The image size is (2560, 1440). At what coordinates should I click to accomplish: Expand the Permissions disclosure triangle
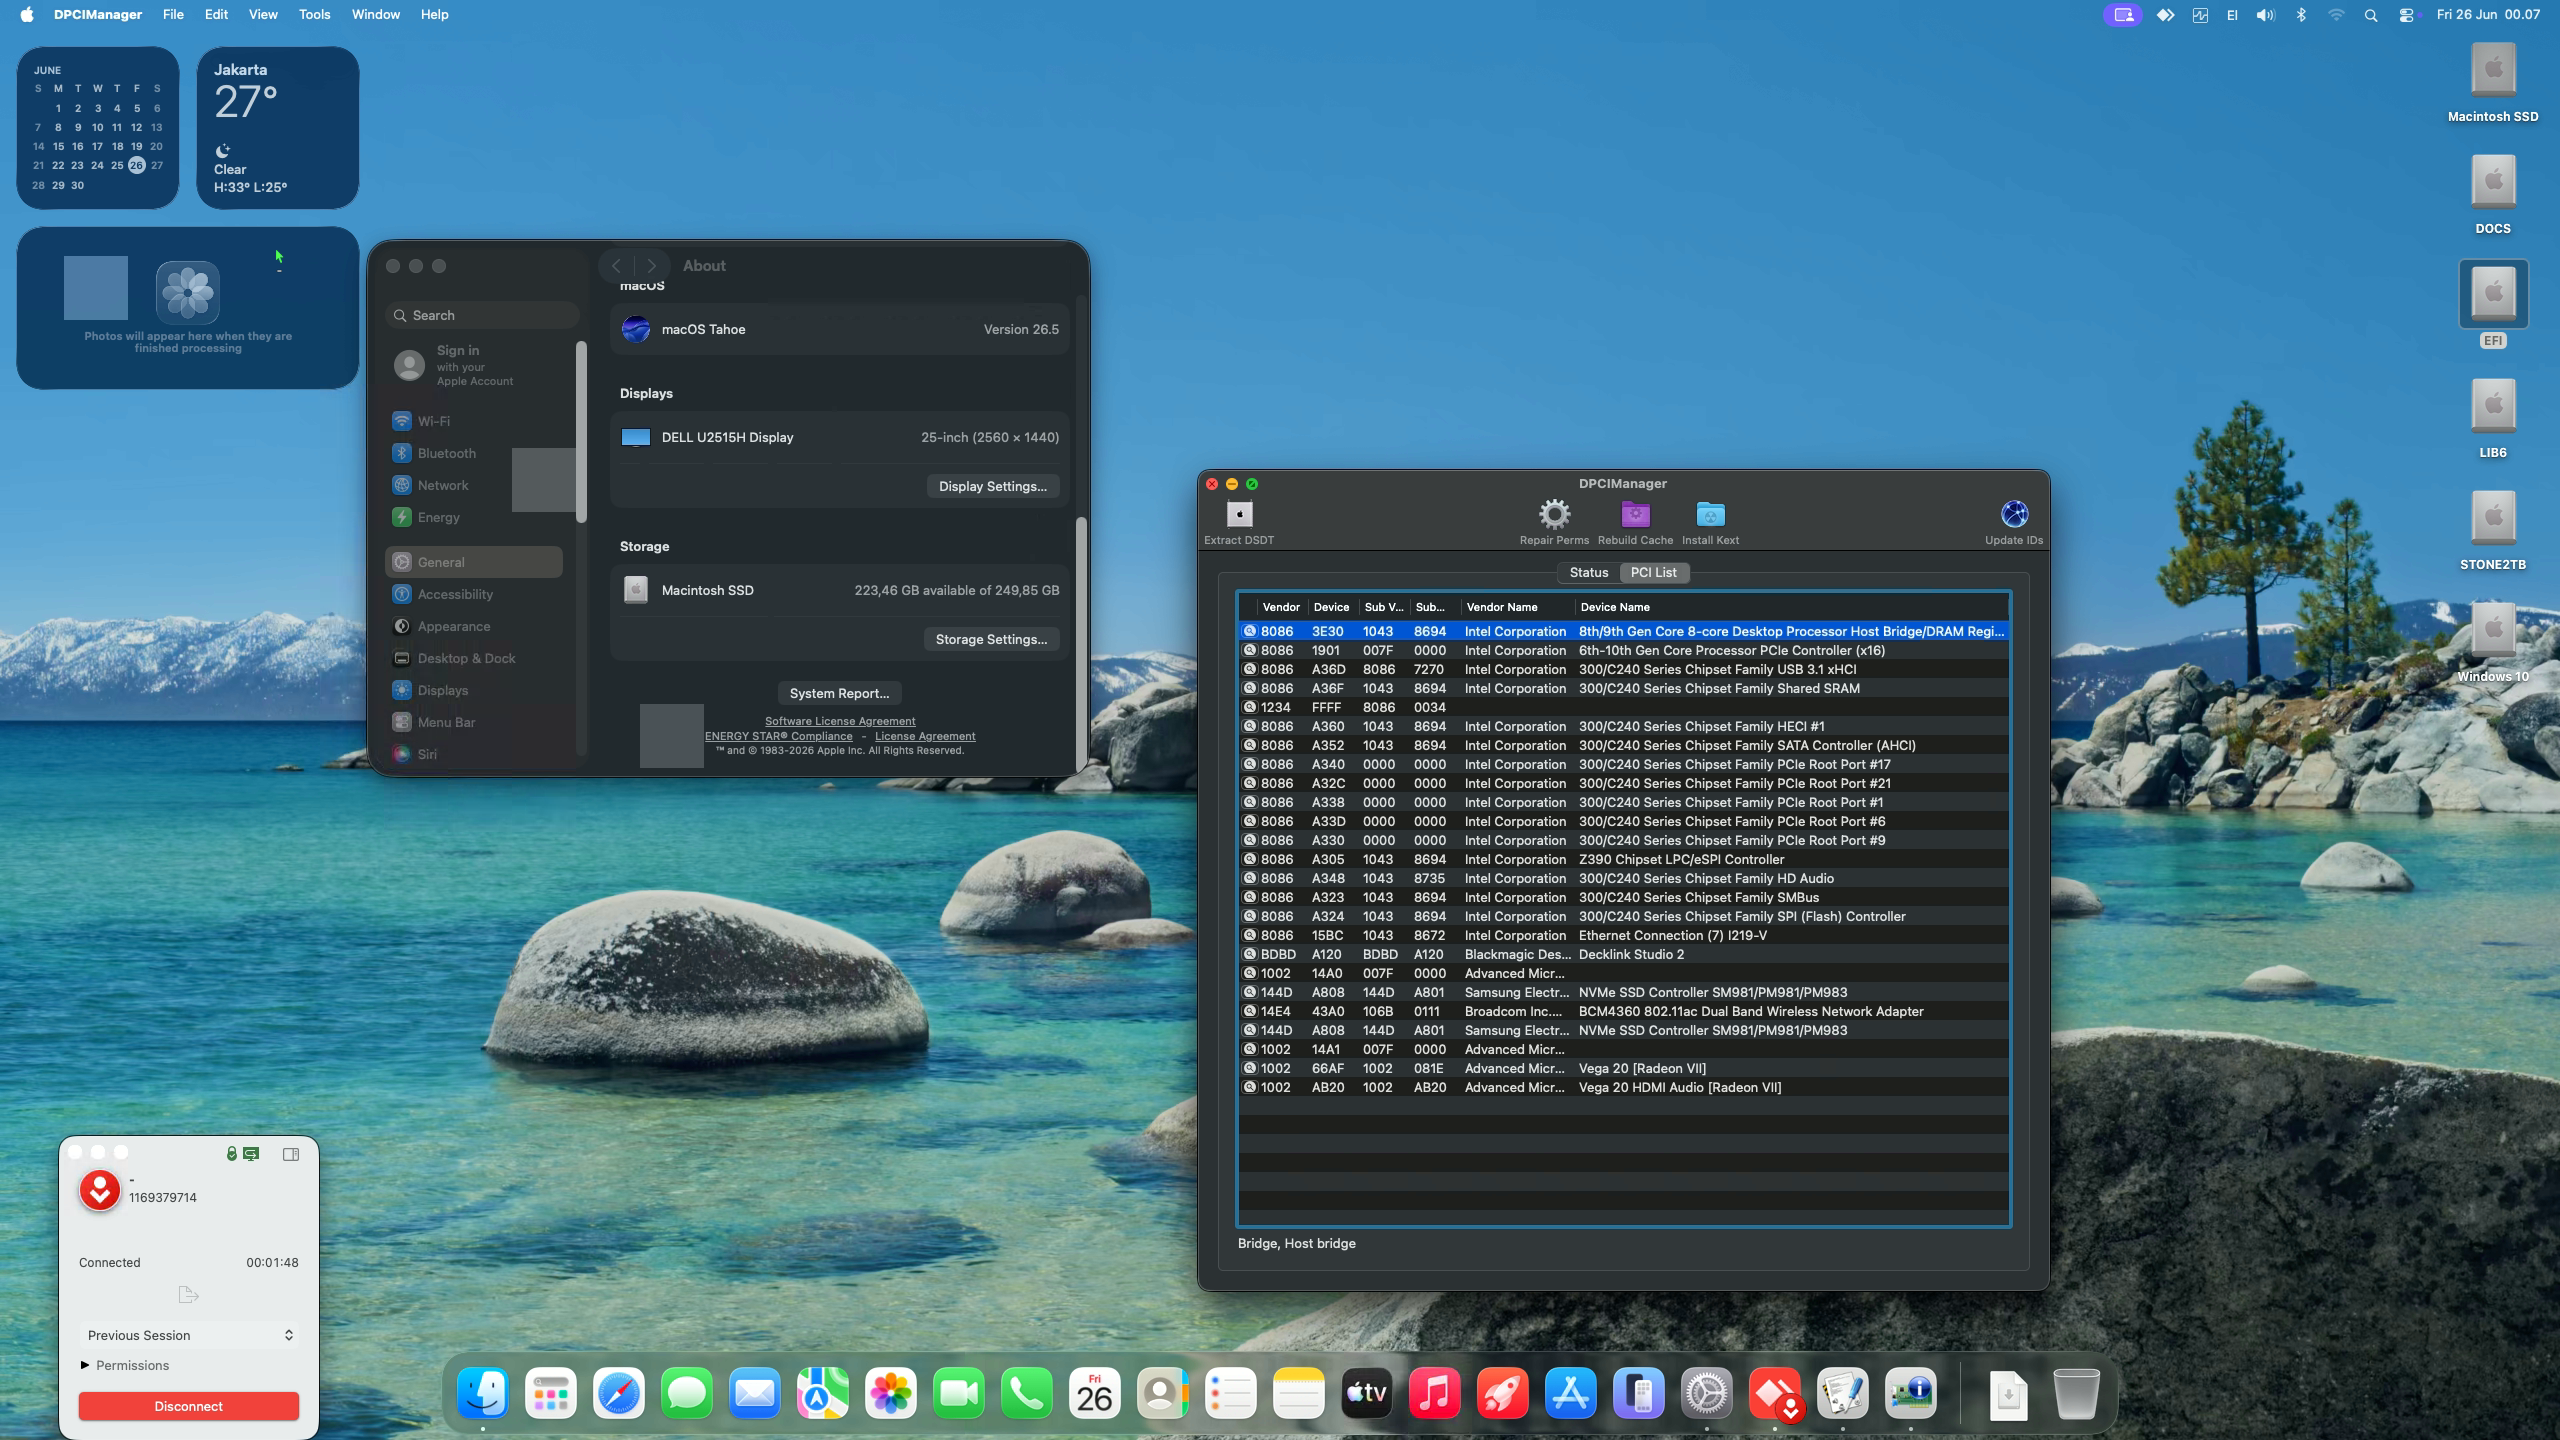[85, 1365]
